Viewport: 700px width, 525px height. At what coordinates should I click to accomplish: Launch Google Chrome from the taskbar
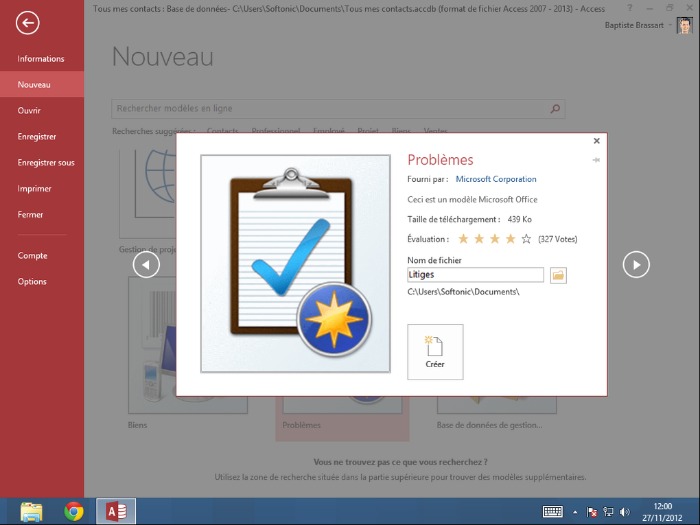[74, 512]
